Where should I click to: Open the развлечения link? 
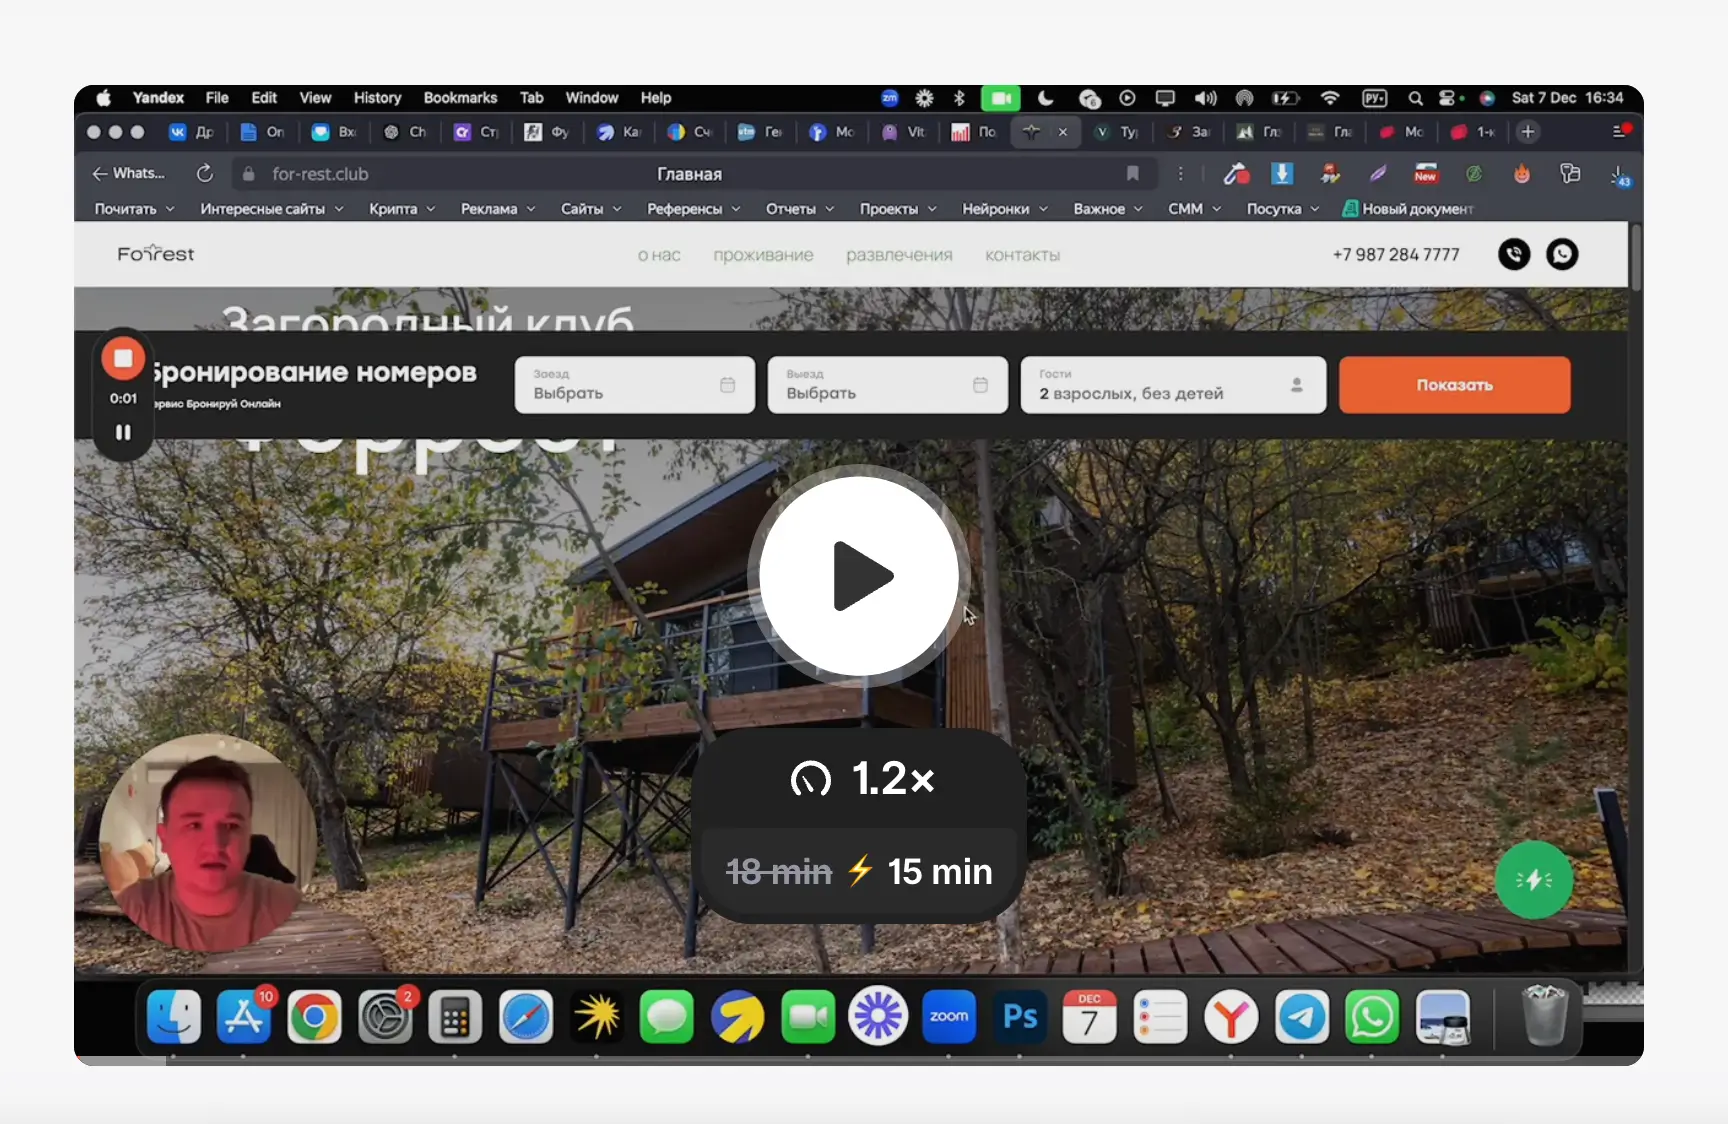pyautogui.click(x=899, y=255)
